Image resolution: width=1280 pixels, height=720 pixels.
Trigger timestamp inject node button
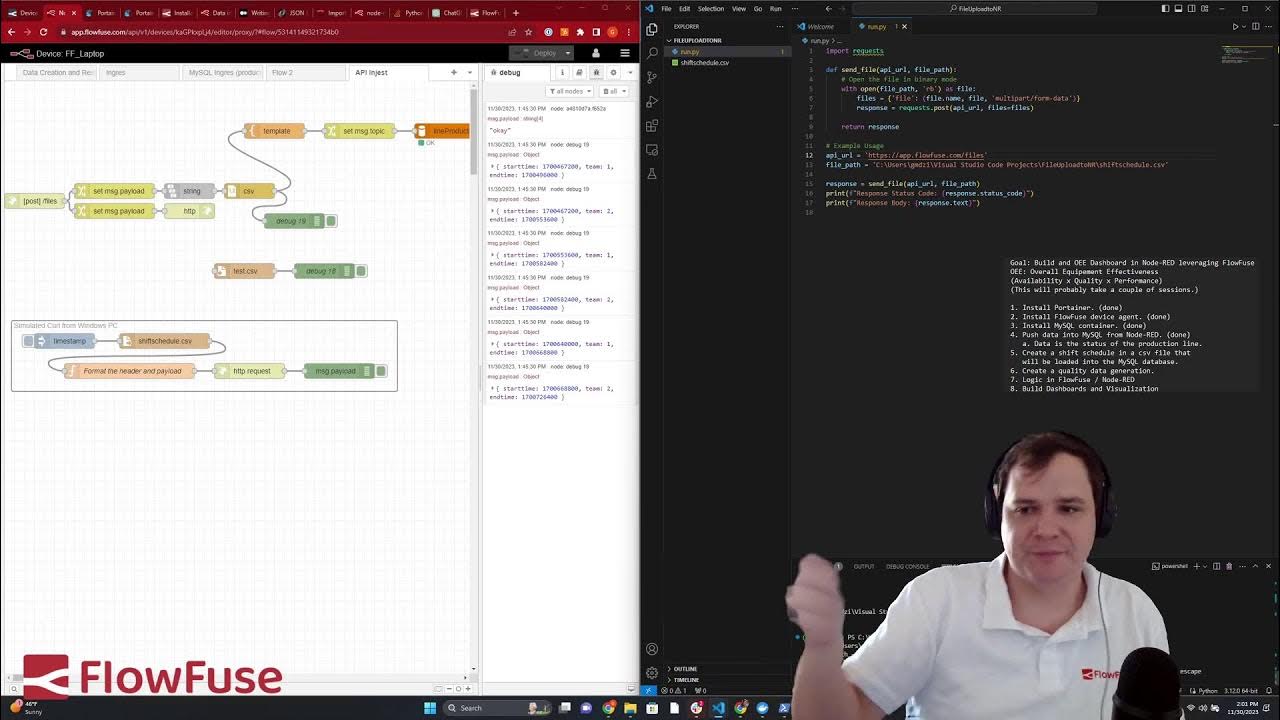coord(28,341)
